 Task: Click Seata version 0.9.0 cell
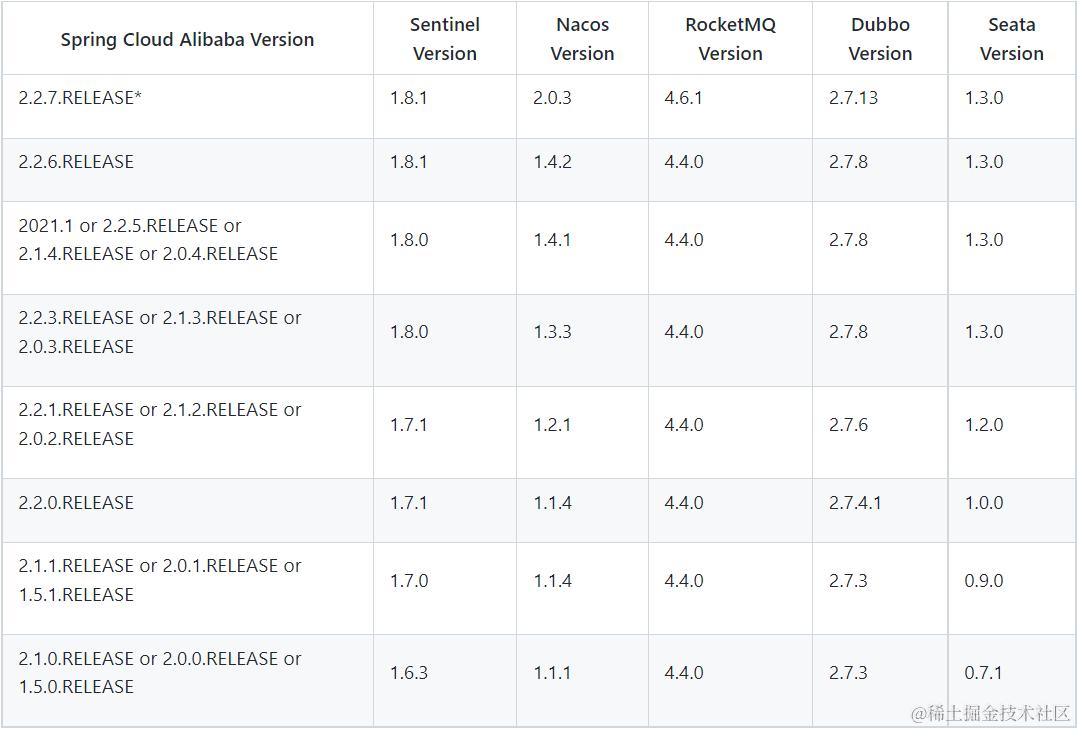tap(983, 581)
